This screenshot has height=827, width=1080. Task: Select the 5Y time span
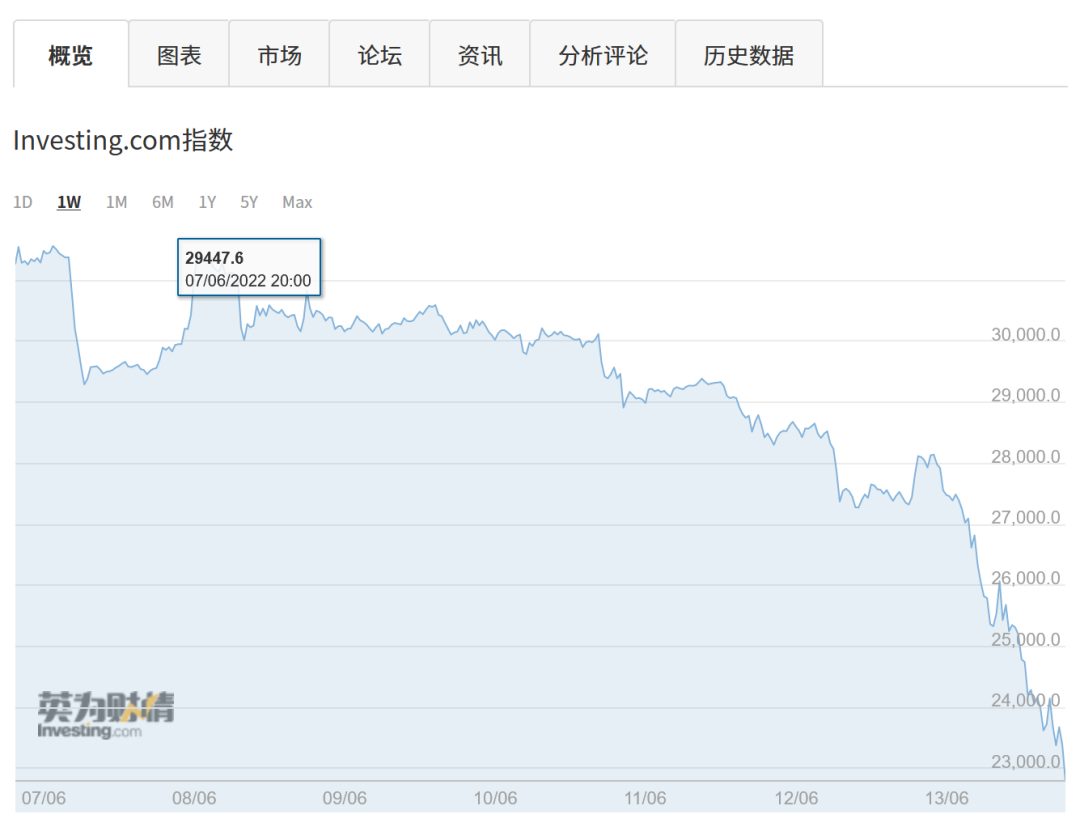(x=249, y=203)
